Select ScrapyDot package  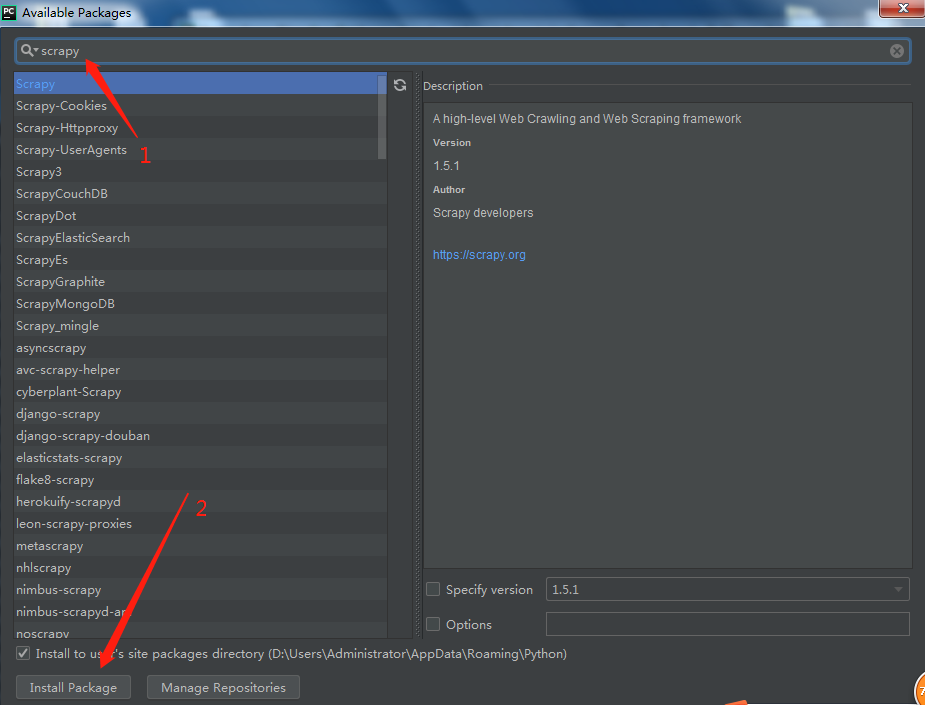point(200,216)
